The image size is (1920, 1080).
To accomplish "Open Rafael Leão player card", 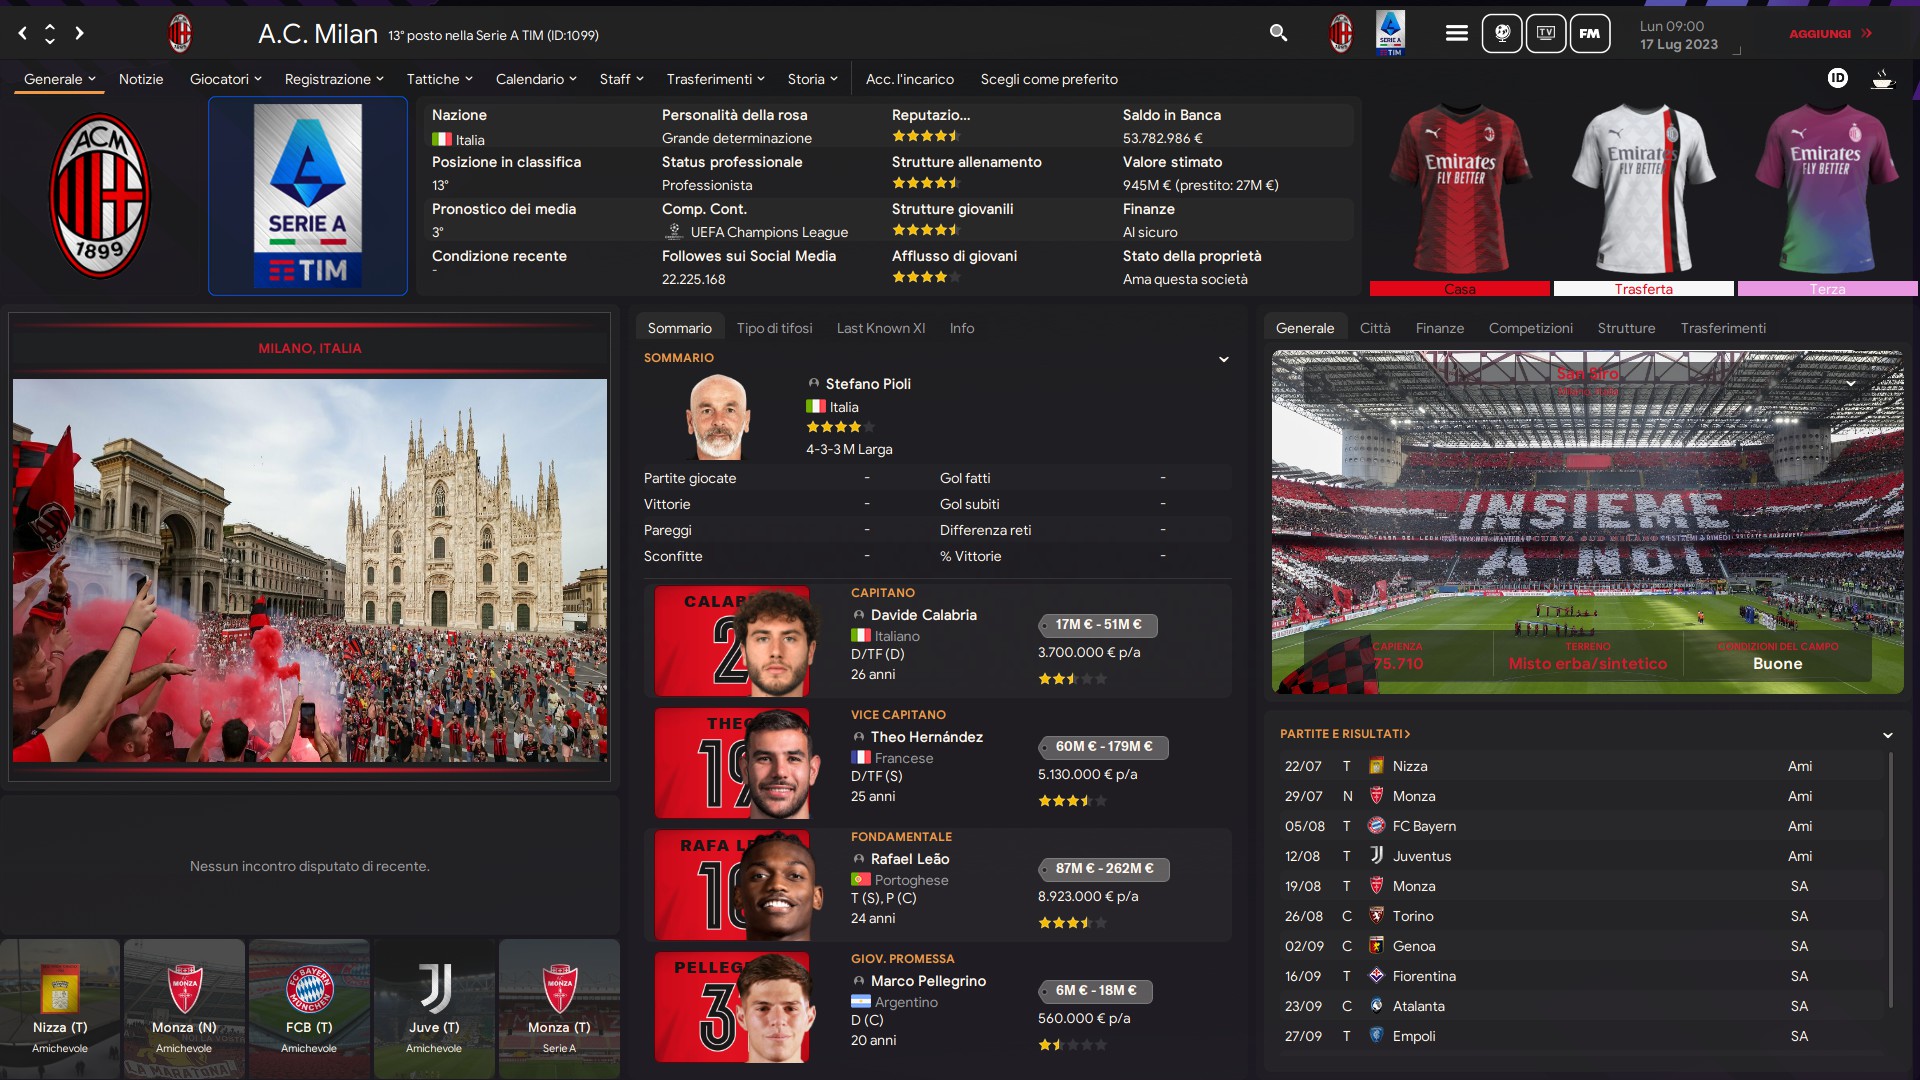I will [x=937, y=885].
